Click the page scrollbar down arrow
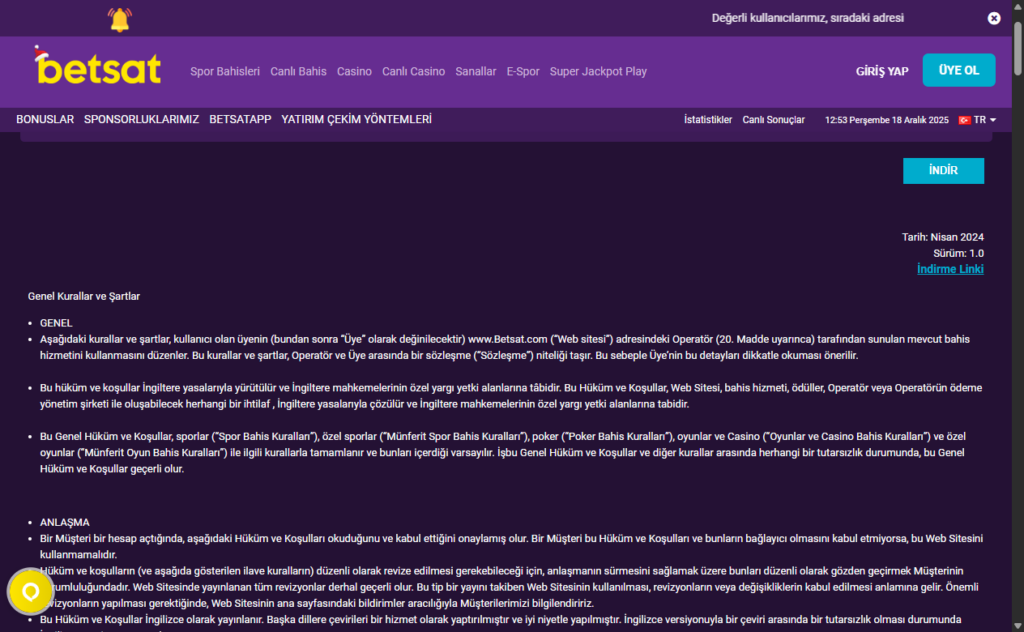The height and width of the screenshot is (632, 1024). (1017, 626)
